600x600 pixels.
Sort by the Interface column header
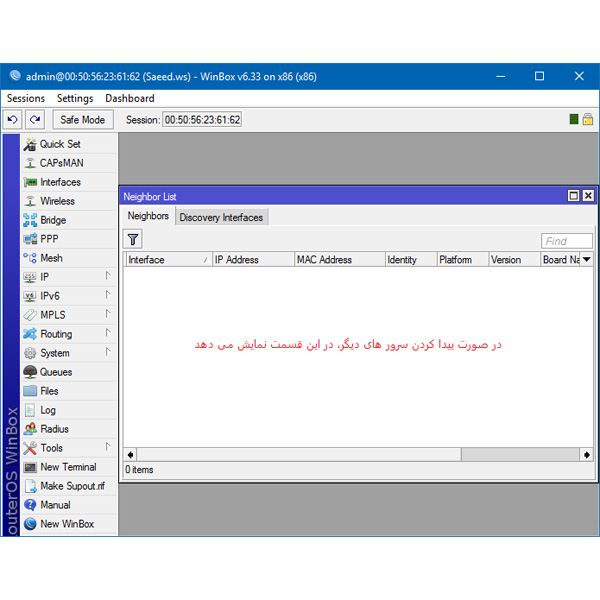[x=168, y=259]
